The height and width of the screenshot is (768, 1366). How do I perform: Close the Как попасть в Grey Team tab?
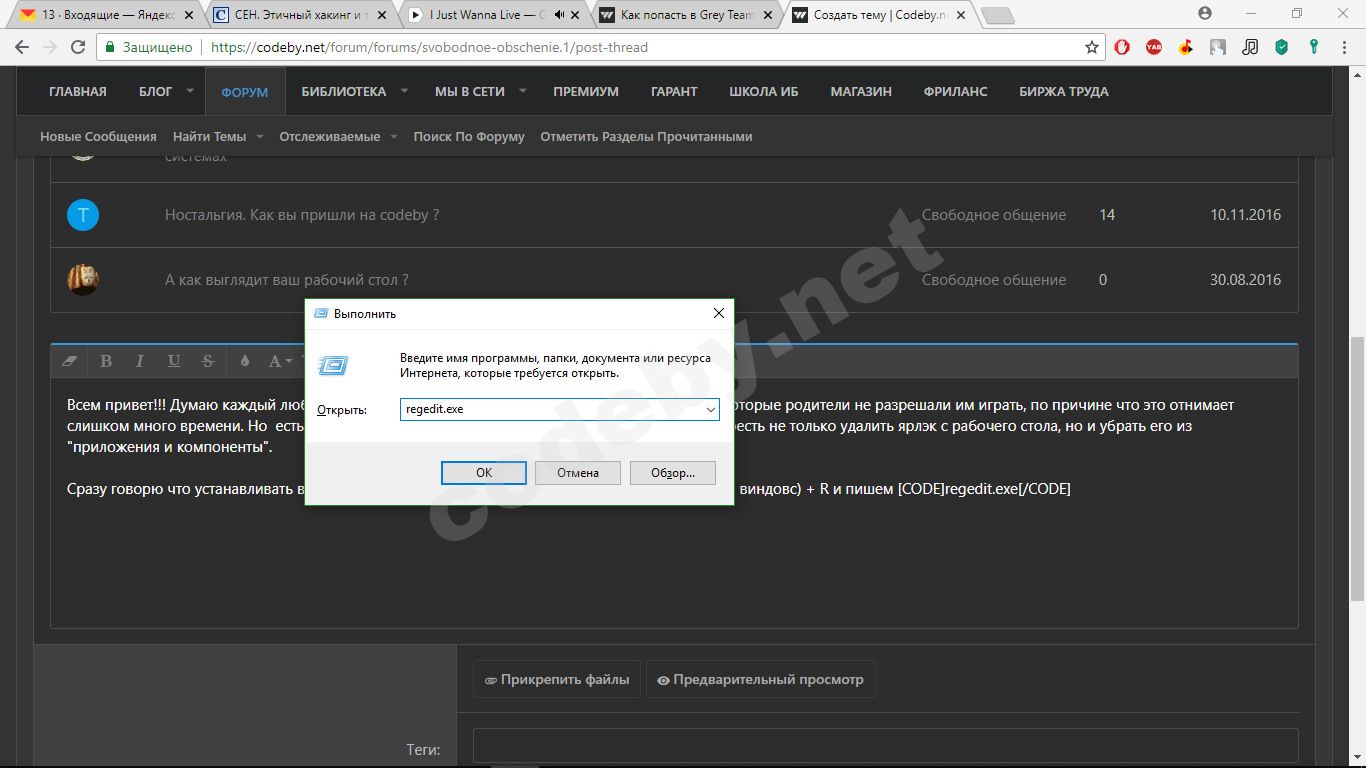point(768,15)
